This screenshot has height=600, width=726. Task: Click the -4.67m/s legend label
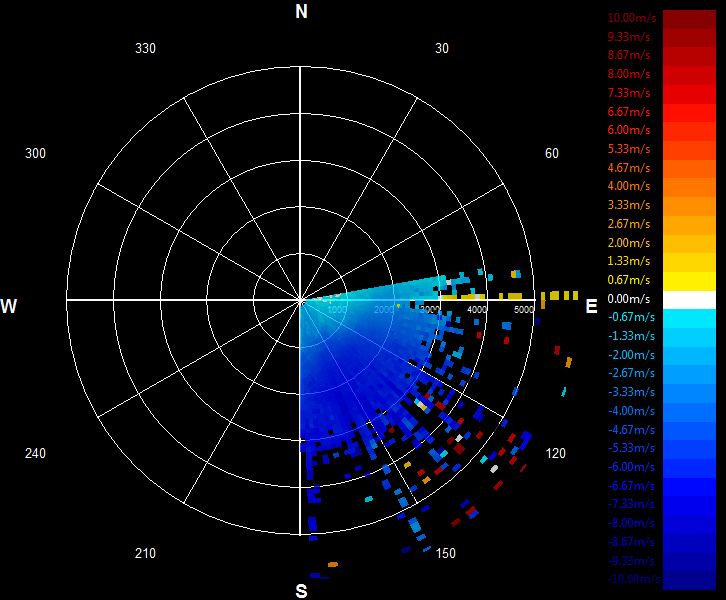pyautogui.click(x=631, y=430)
